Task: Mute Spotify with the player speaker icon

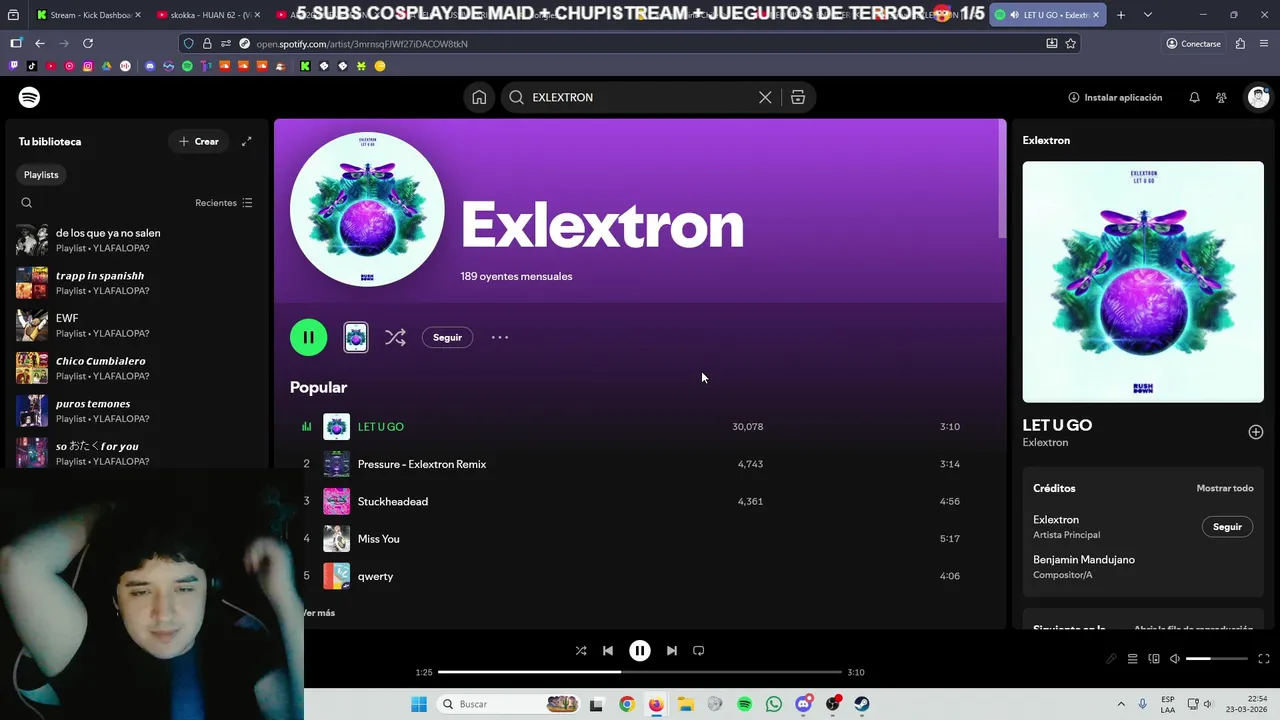Action: (1175, 659)
